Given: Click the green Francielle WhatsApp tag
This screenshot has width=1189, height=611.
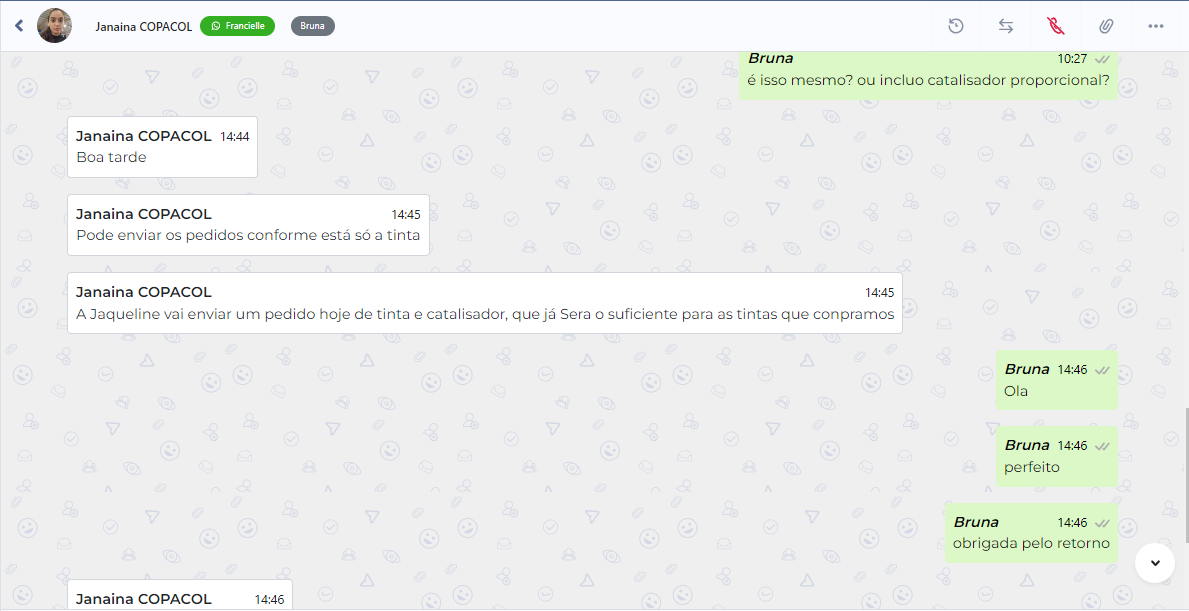Looking at the screenshot, I should (237, 26).
